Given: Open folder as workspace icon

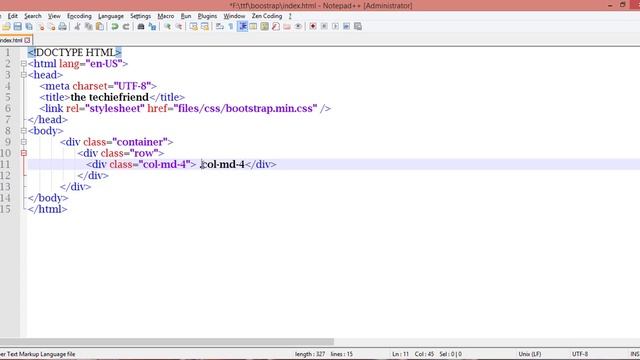Looking at the screenshot, I should (x=287, y=27).
